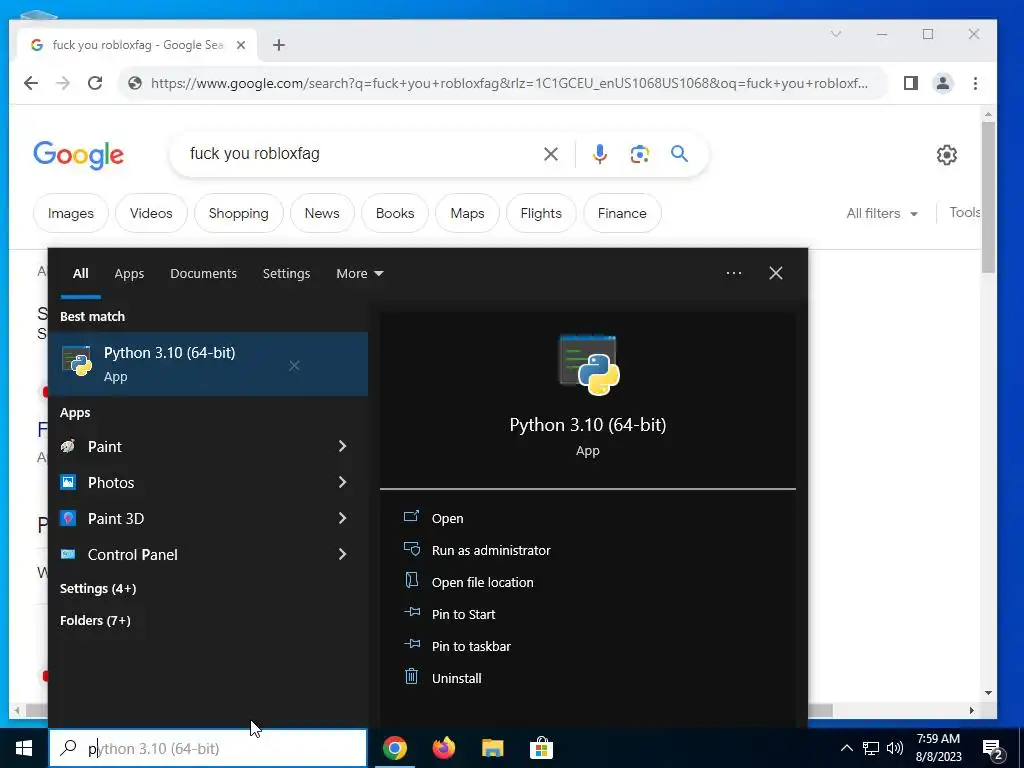Screen dimensions: 1024x768
Task: Open search panel options (three dots)
Action: [733, 273]
